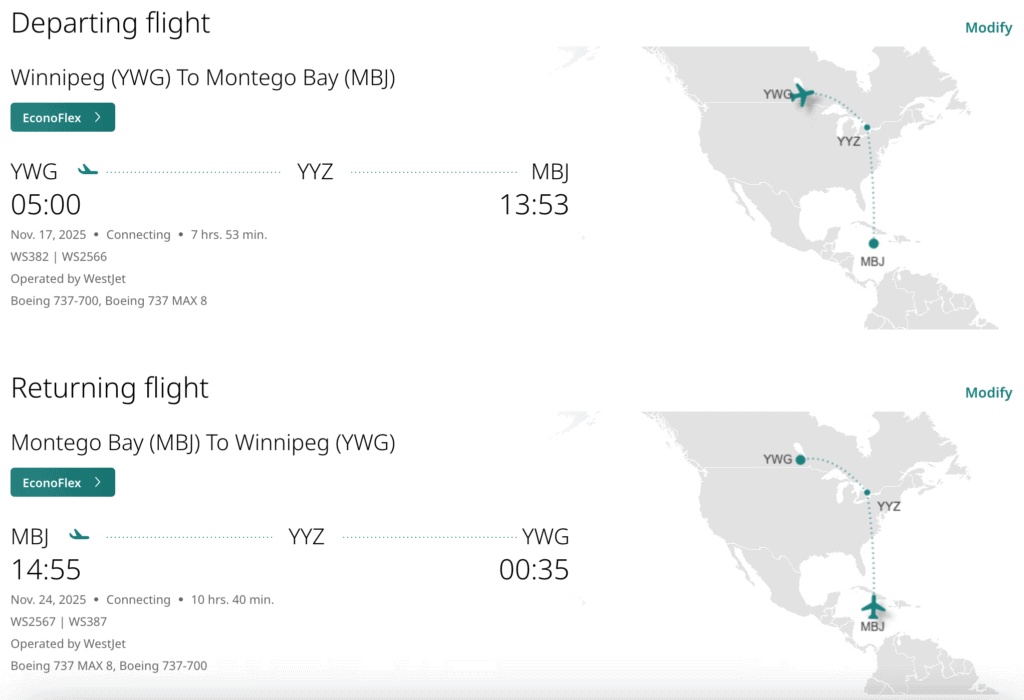Click the 05:00 departure time

point(46,205)
